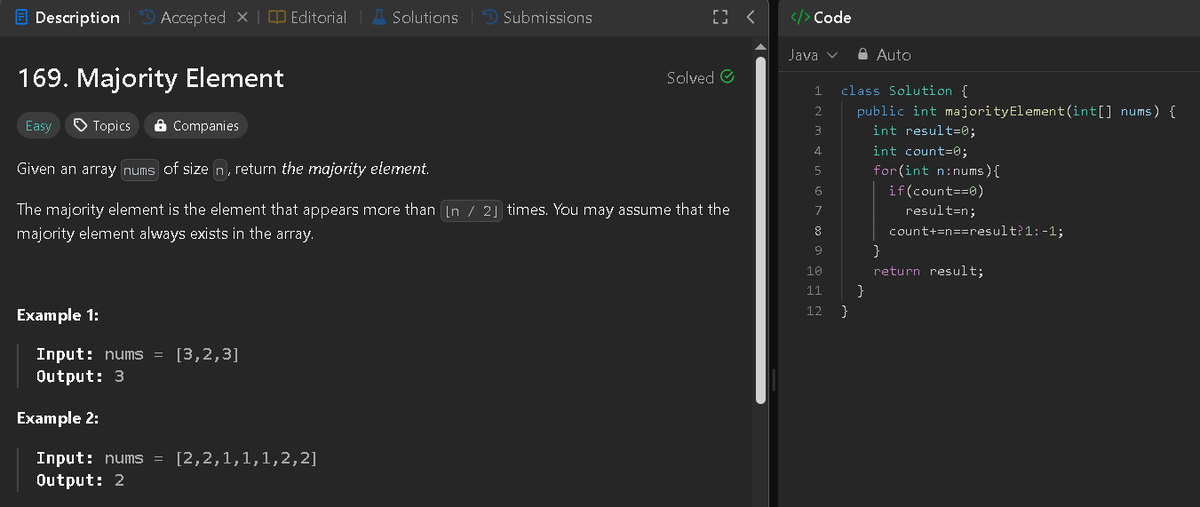Click code line 'return result;'
The width and height of the screenshot is (1200, 507).
[x=929, y=271]
